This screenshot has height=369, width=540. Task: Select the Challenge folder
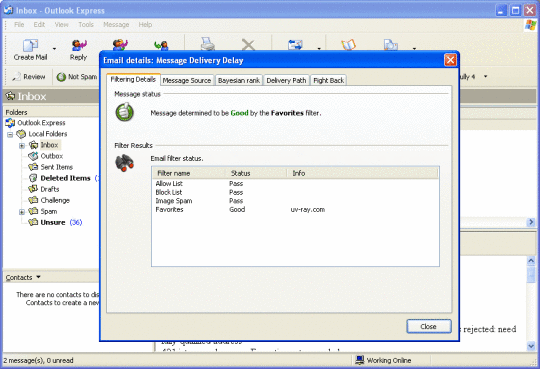(55, 200)
